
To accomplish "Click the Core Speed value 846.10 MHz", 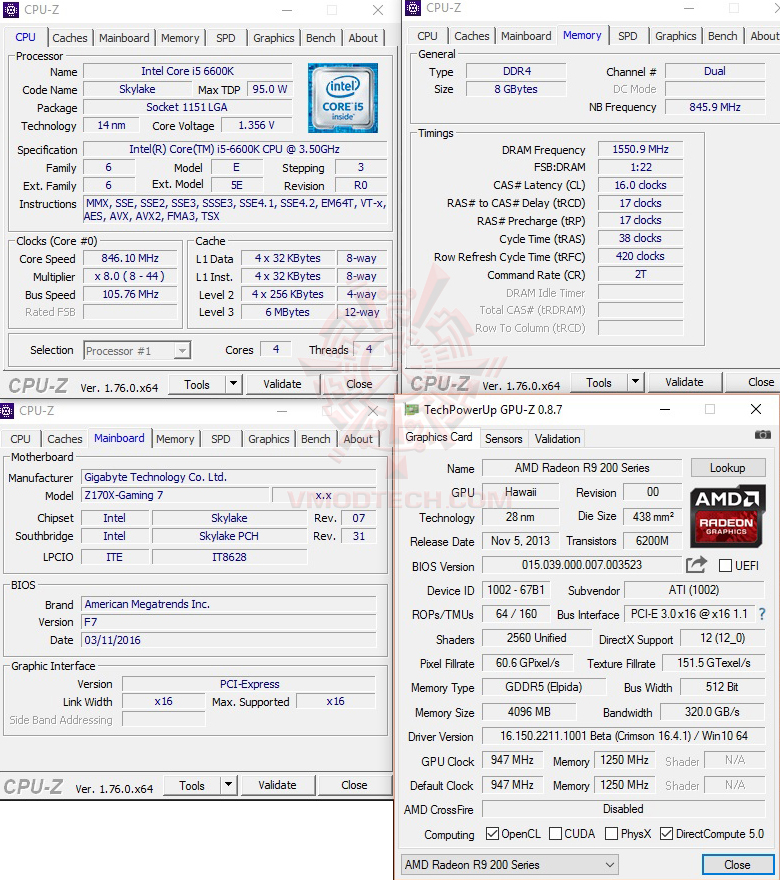I will coord(130,258).
